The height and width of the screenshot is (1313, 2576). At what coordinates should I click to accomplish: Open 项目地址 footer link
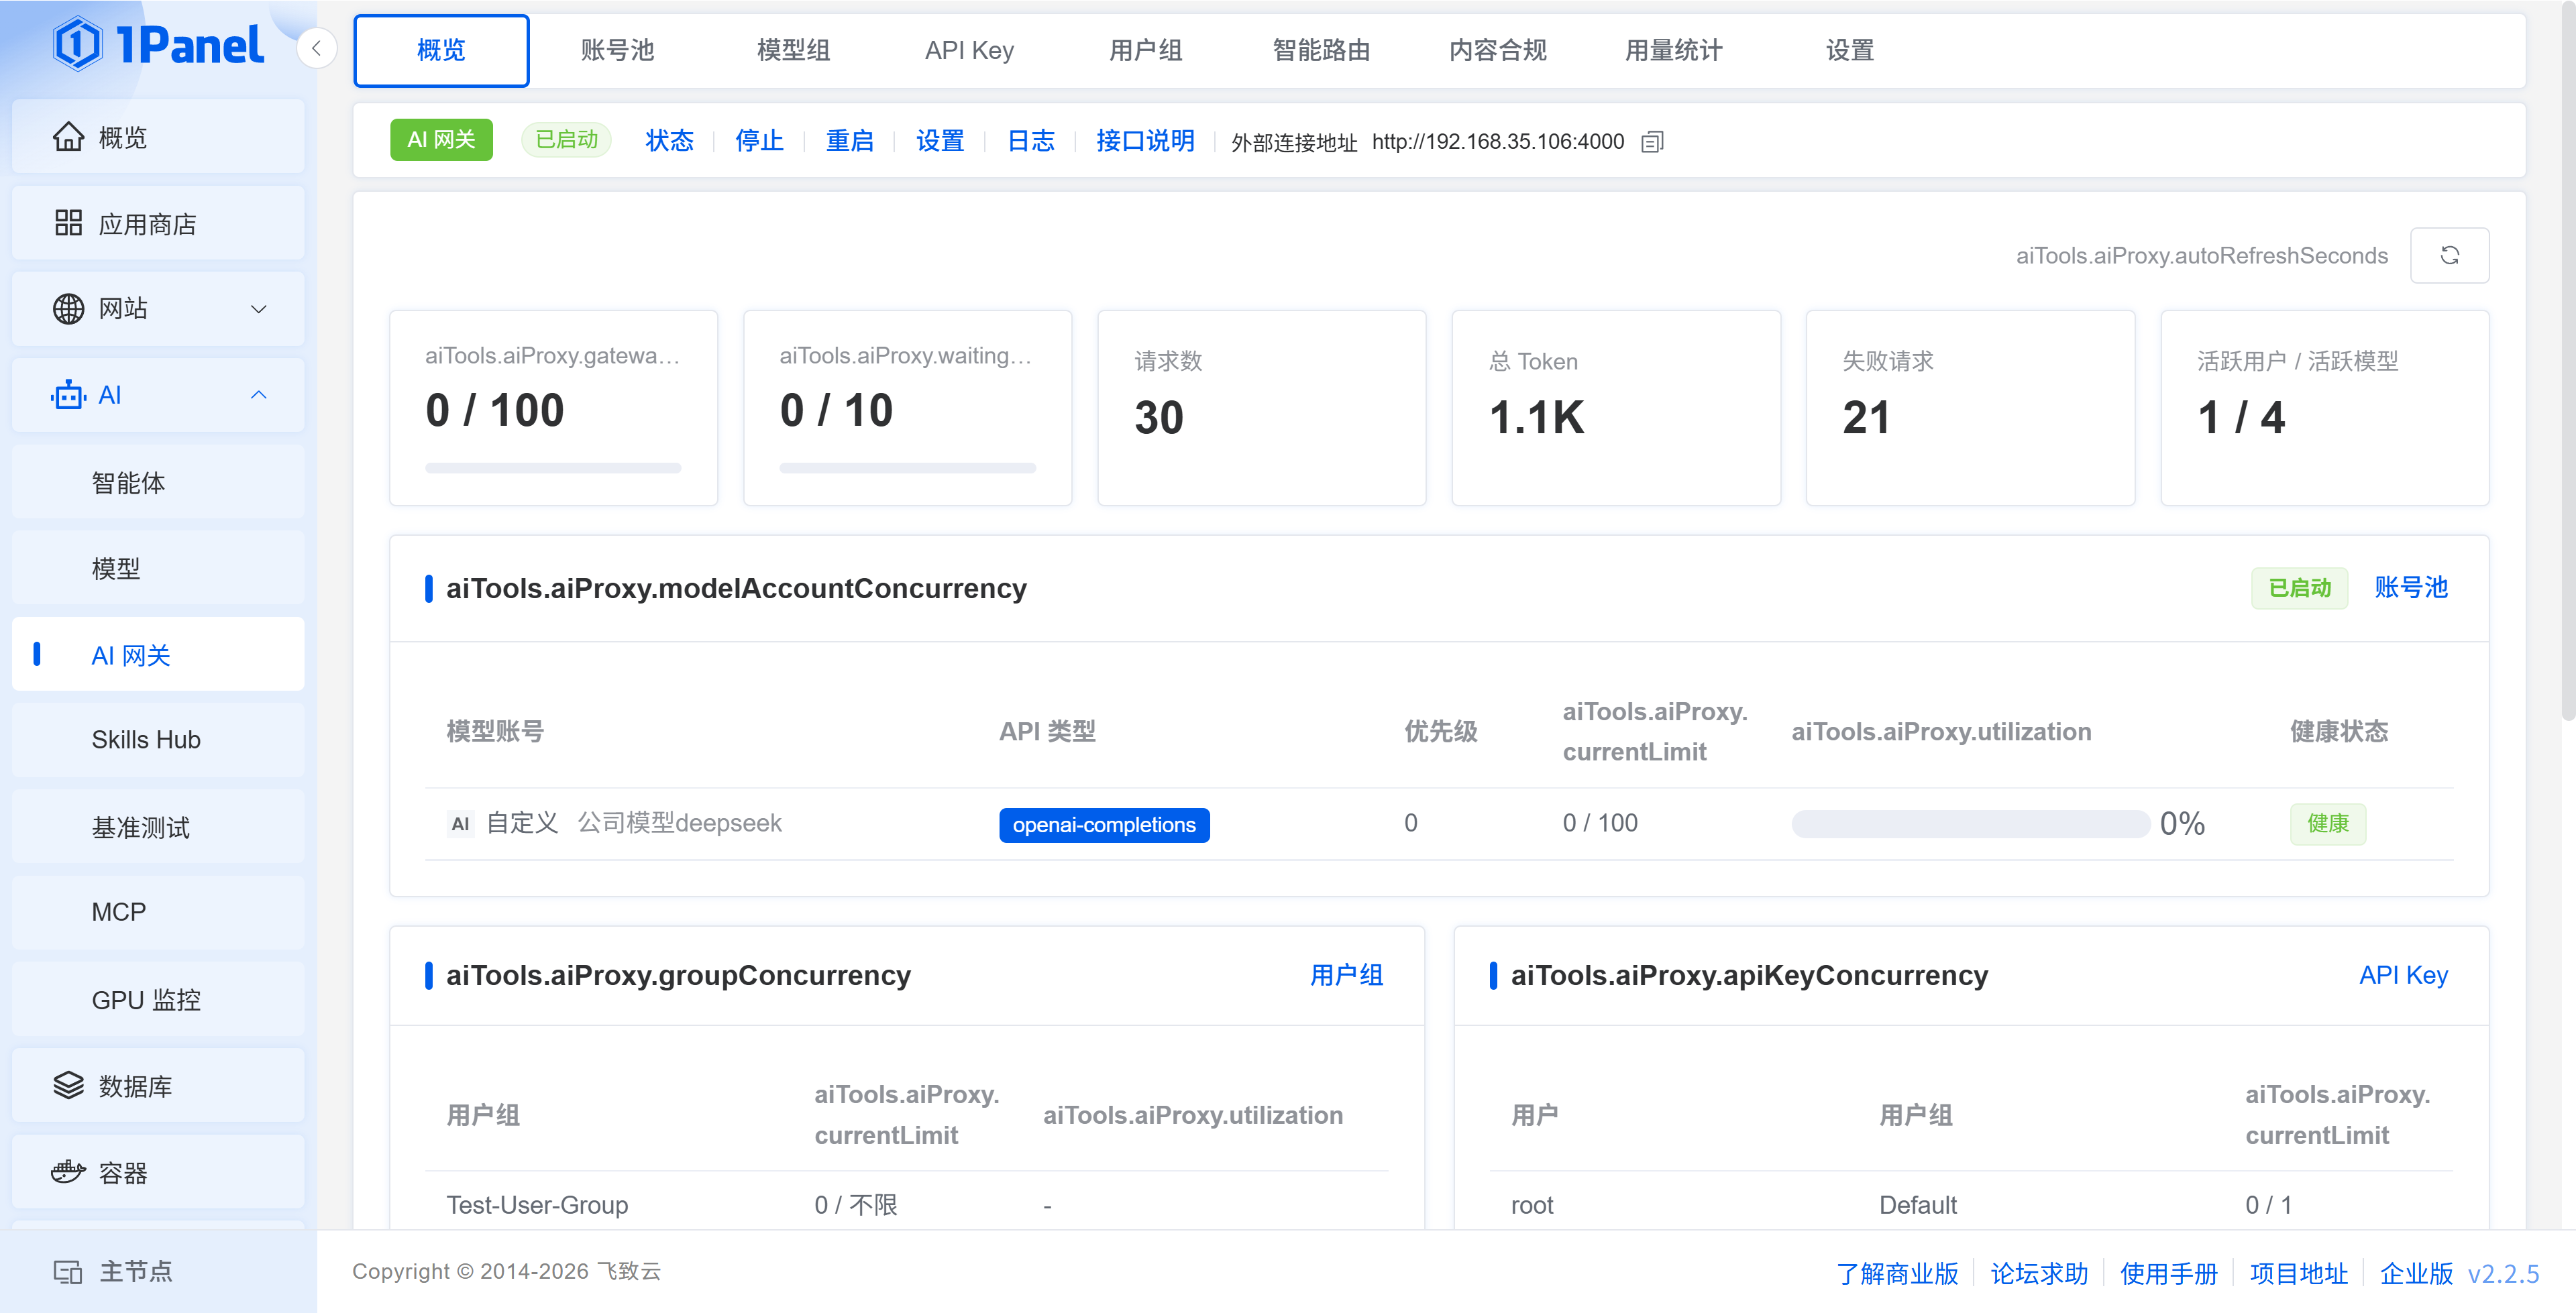click(2299, 1273)
